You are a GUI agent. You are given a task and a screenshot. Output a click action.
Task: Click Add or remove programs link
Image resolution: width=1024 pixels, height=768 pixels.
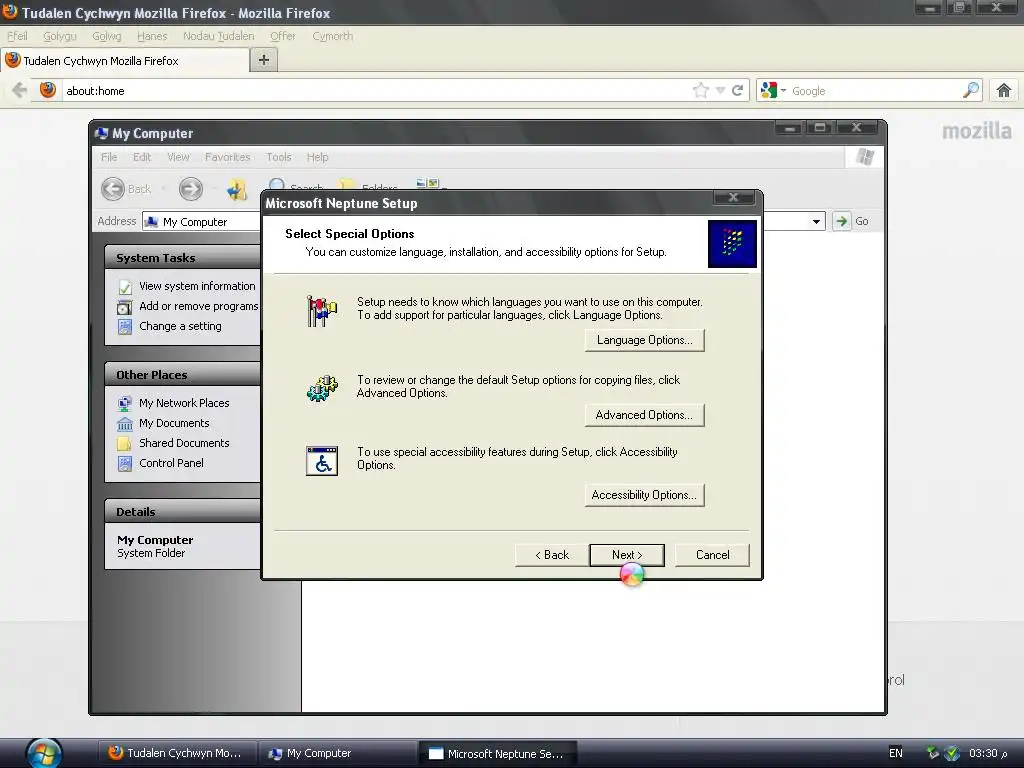pos(199,306)
